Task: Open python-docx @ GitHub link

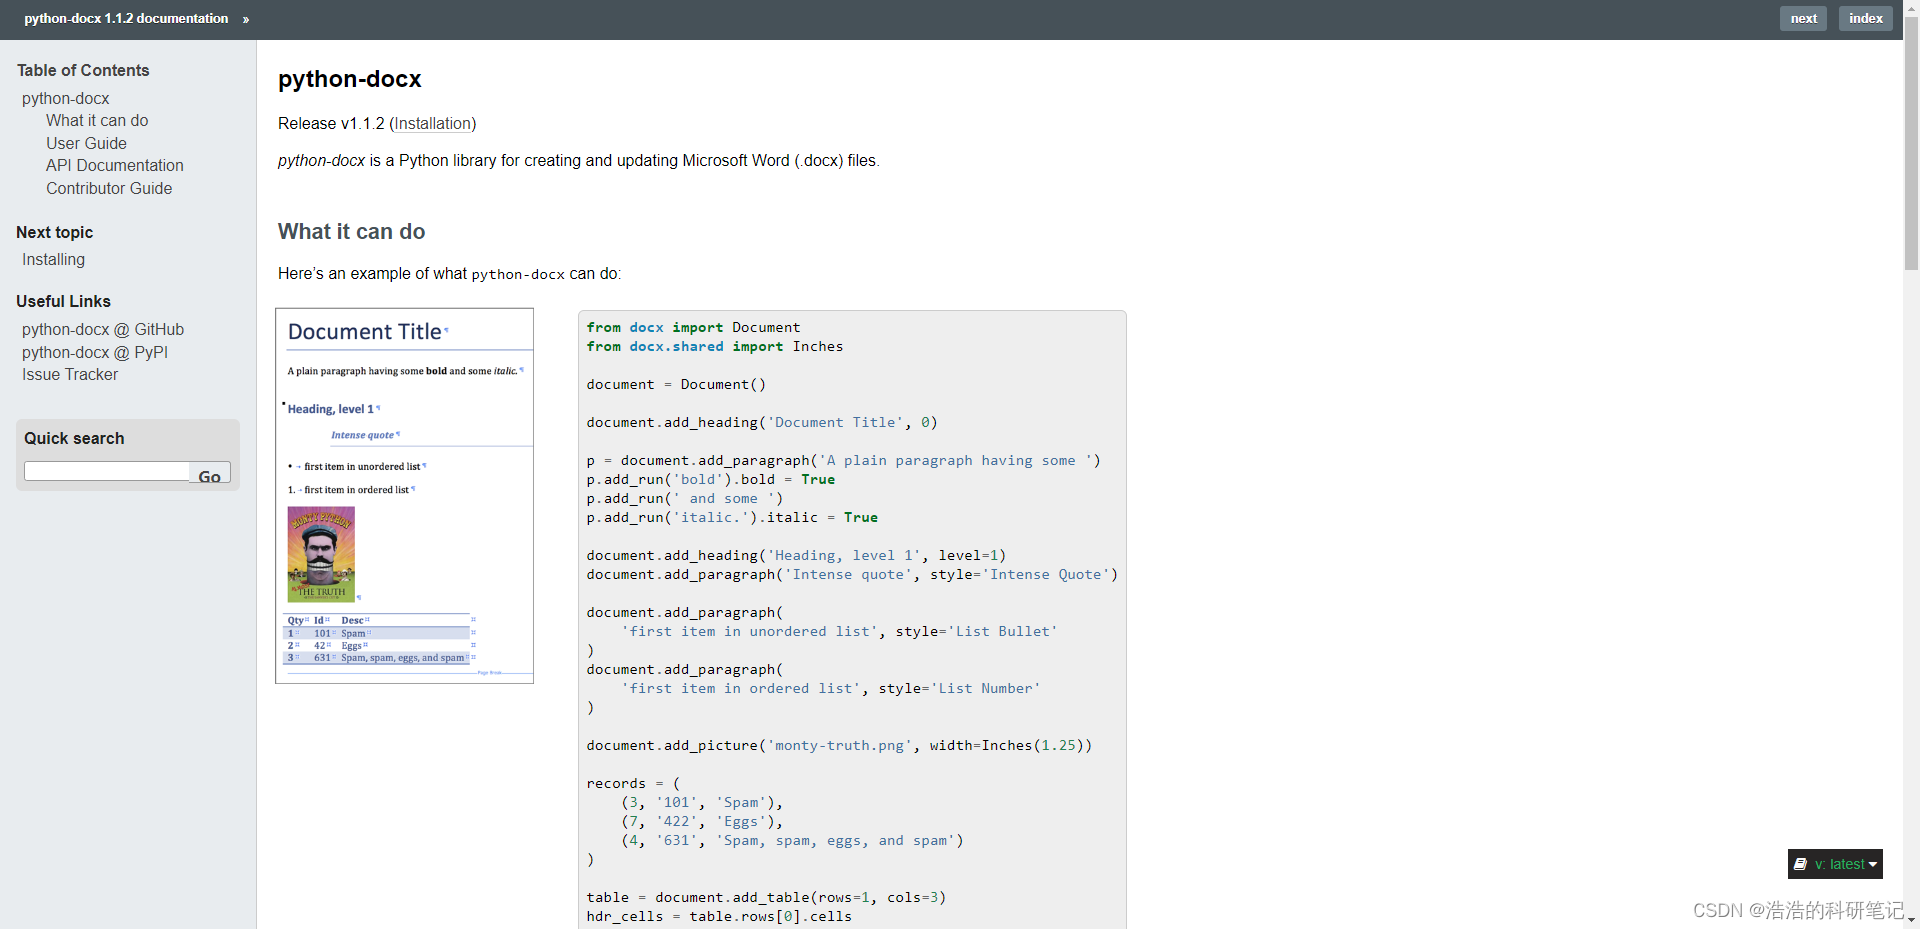Action: coord(103,329)
